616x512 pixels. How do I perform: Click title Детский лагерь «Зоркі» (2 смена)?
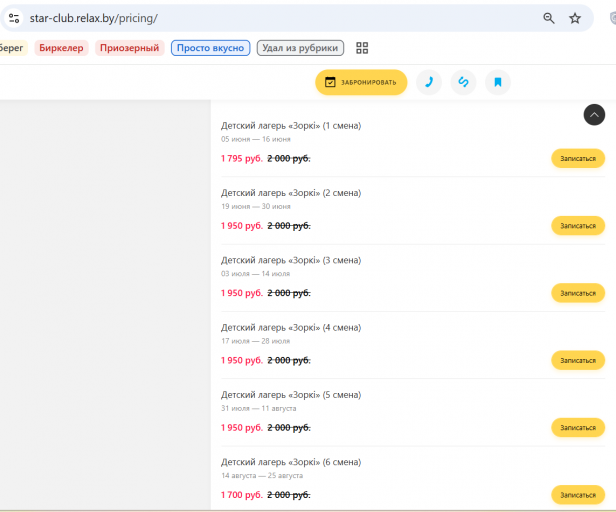pyautogui.click(x=291, y=193)
